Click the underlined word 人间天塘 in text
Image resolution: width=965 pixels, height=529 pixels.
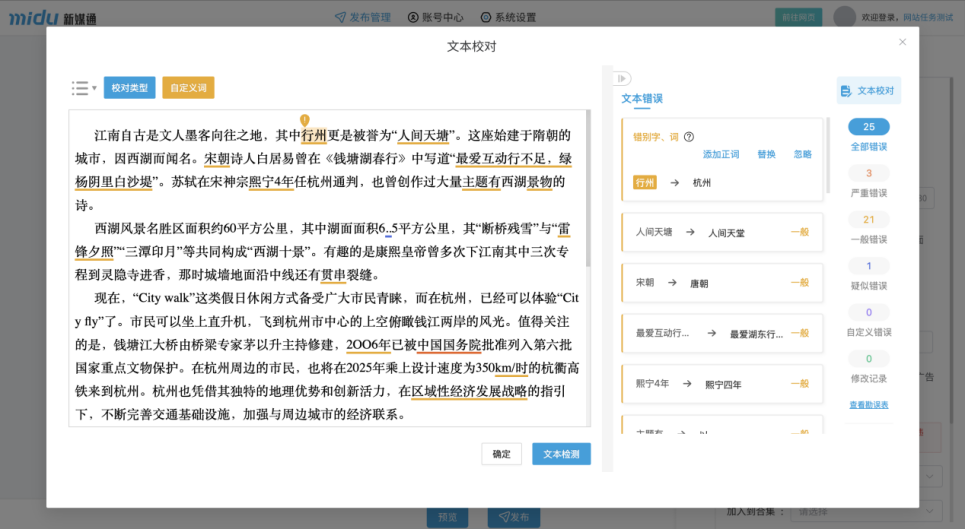pos(424,135)
